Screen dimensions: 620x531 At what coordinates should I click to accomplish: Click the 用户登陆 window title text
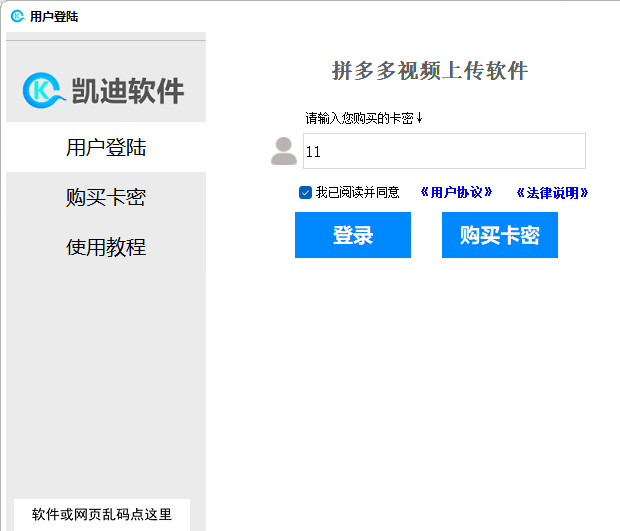[54, 17]
